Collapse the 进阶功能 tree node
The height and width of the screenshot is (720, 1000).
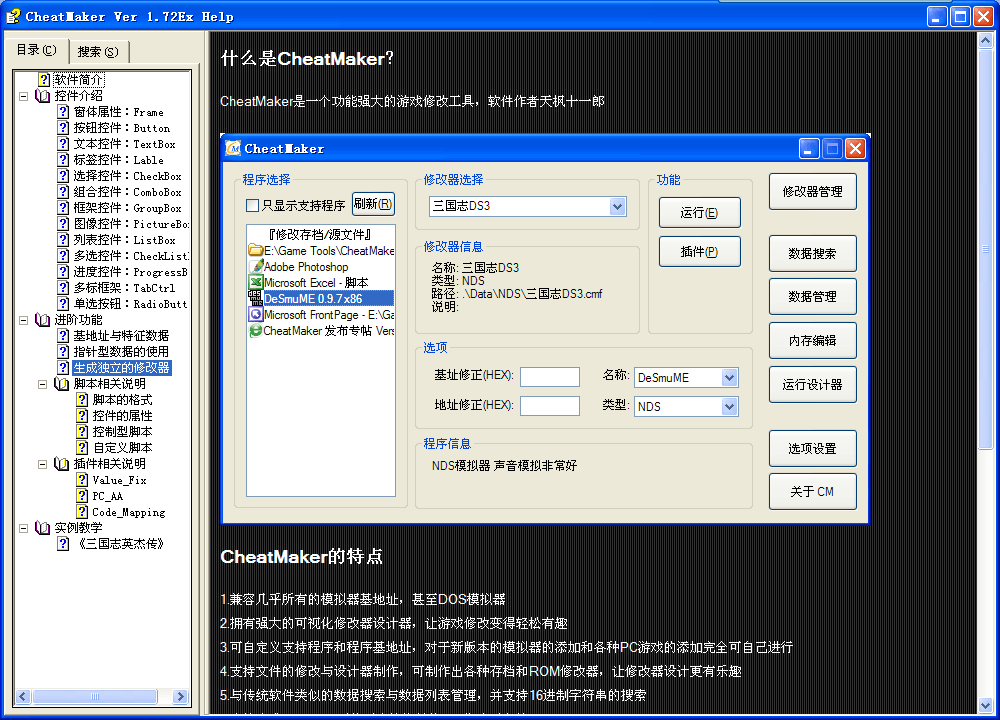coord(24,320)
